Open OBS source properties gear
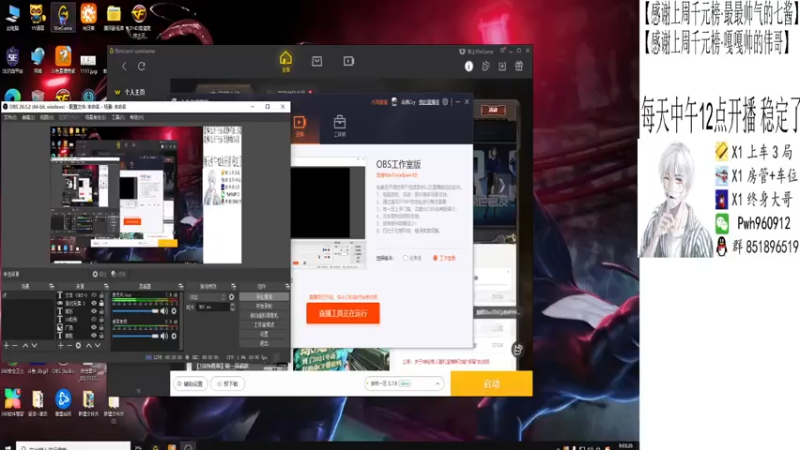This screenshot has height=450, width=800. click(78, 345)
